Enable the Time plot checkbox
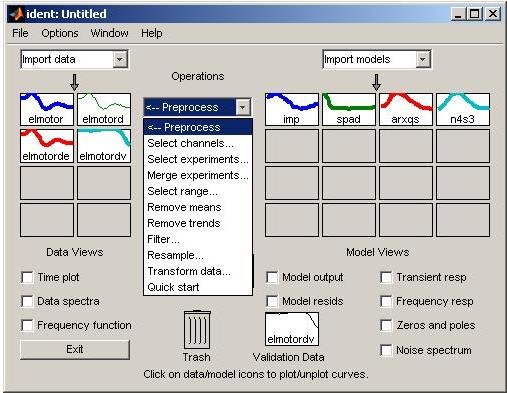507x393 pixels. tap(27, 277)
